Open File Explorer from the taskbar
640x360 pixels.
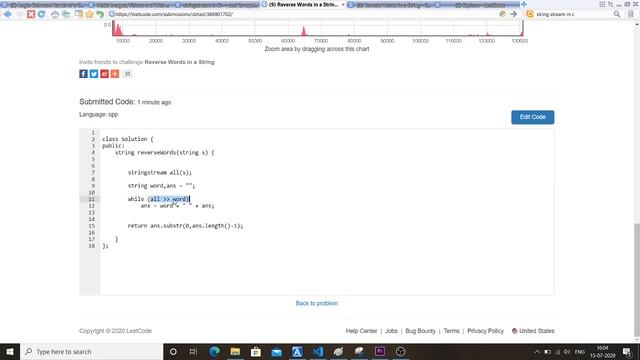pyautogui.click(x=235, y=351)
